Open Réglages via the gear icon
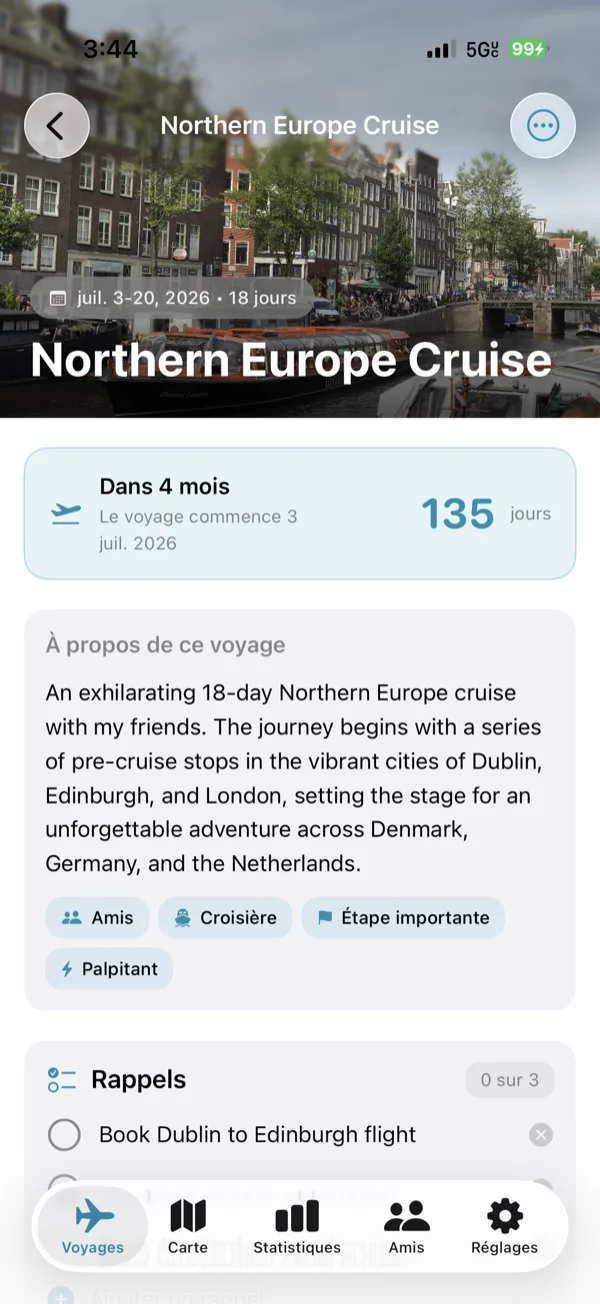This screenshot has width=600, height=1304. click(x=504, y=1216)
